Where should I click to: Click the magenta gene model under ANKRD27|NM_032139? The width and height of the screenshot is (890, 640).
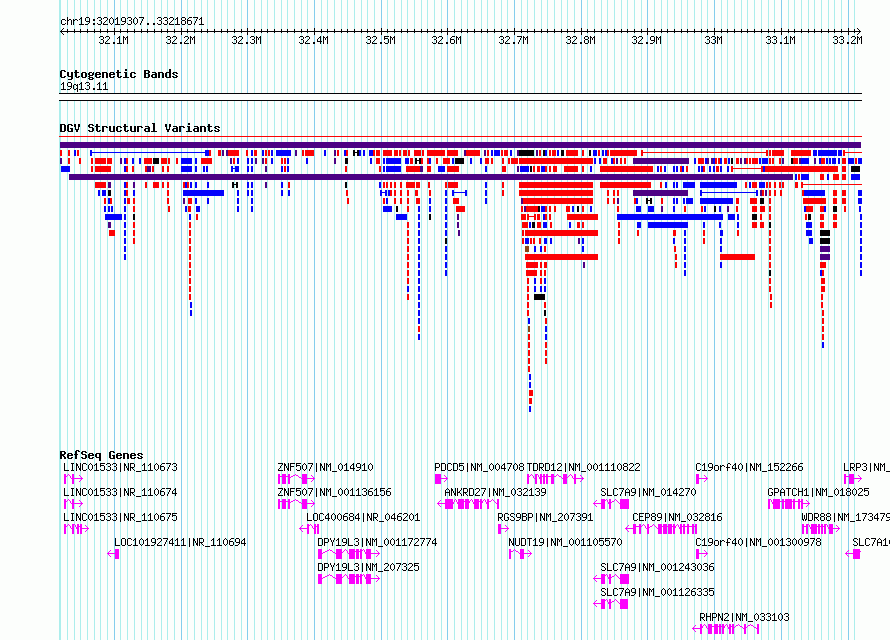tap(468, 504)
